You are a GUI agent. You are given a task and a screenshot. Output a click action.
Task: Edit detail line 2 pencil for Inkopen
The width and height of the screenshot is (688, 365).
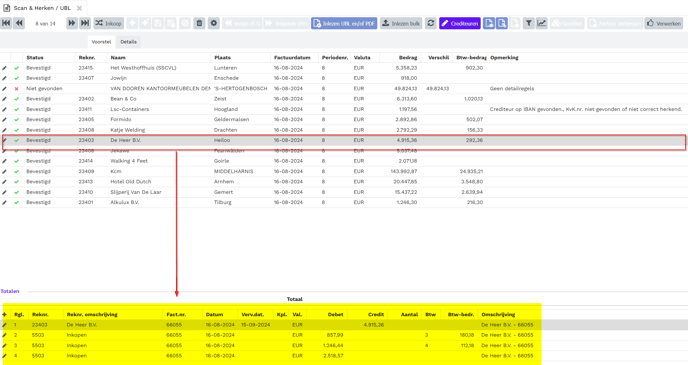click(4, 335)
